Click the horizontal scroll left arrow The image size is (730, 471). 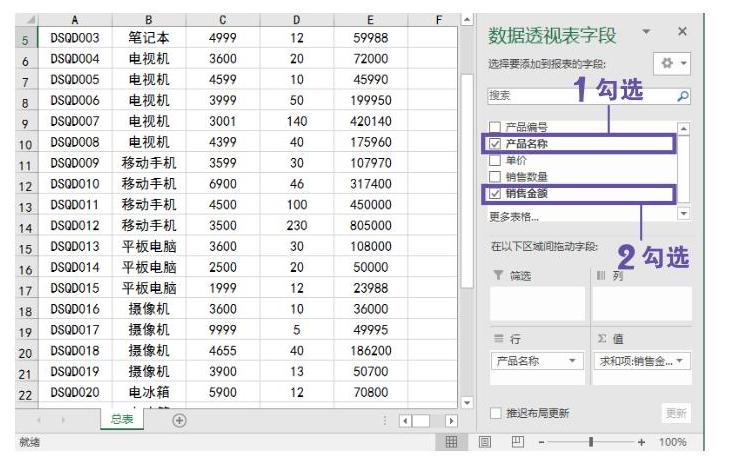(405, 421)
